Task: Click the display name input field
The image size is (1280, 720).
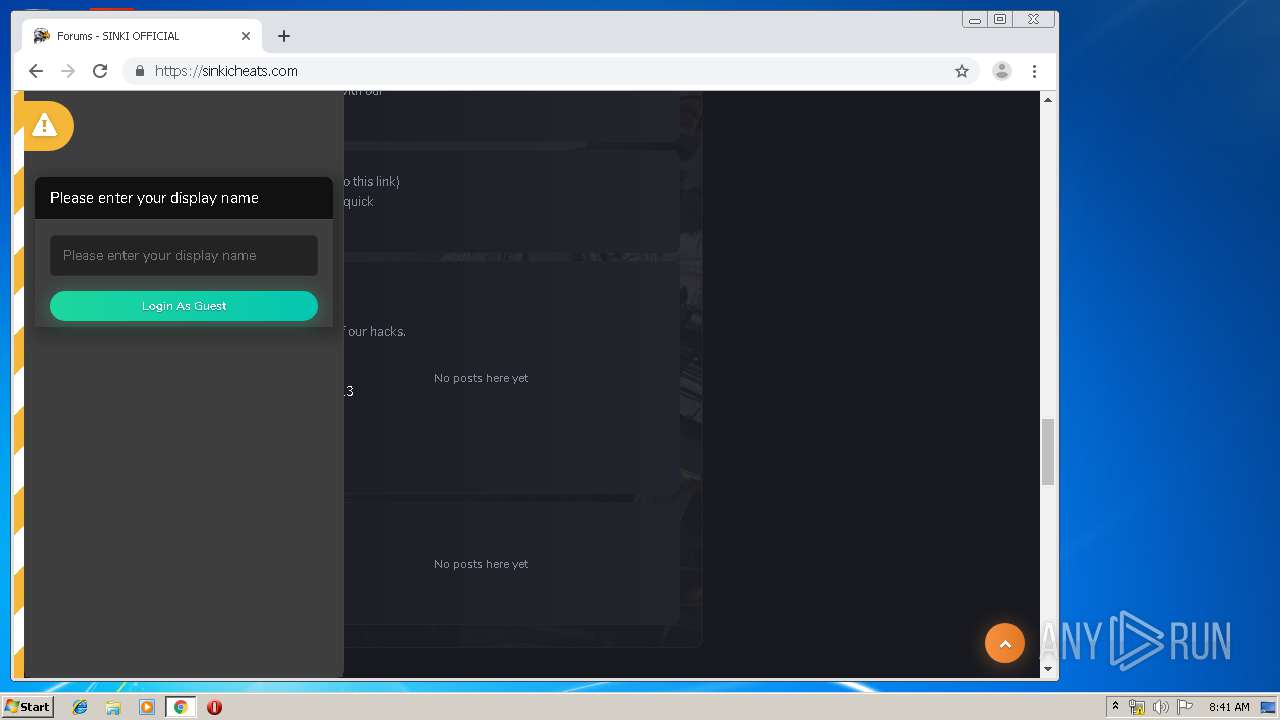Action: 184,256
